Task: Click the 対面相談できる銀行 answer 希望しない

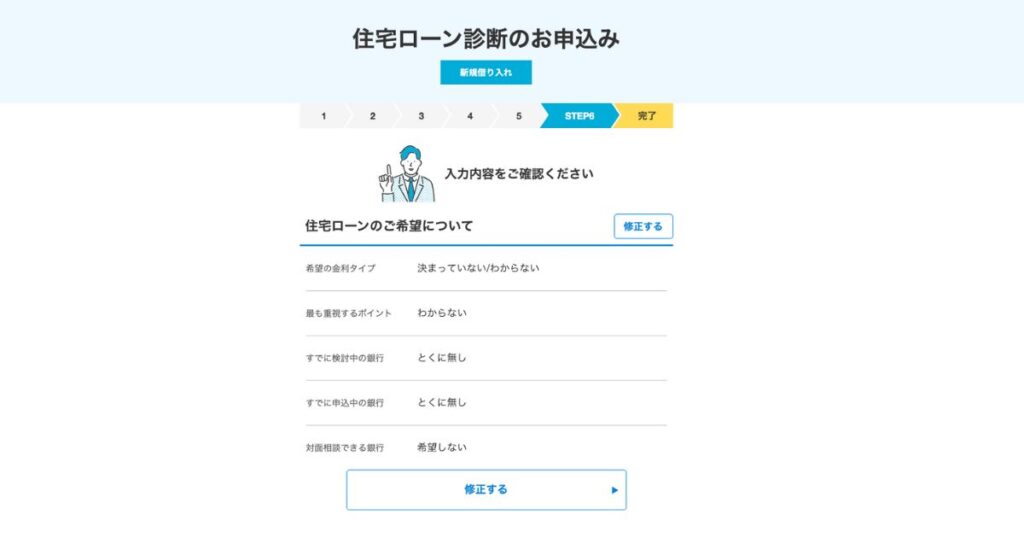Action: (x=442, y=447)
